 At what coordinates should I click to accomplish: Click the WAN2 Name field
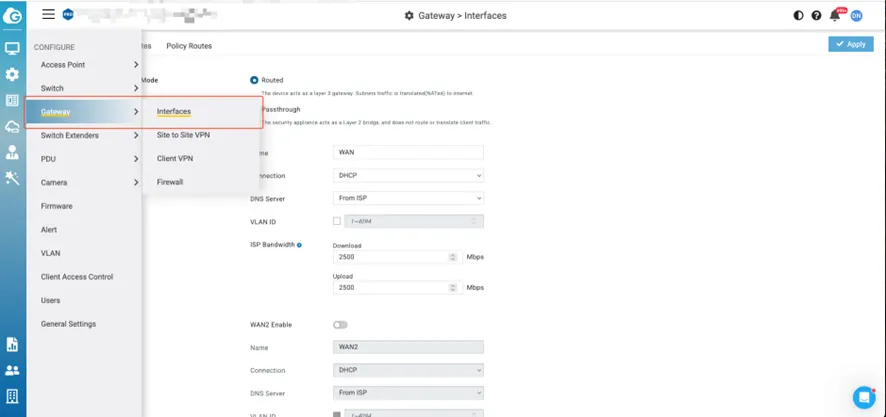[x=409, y=347]
